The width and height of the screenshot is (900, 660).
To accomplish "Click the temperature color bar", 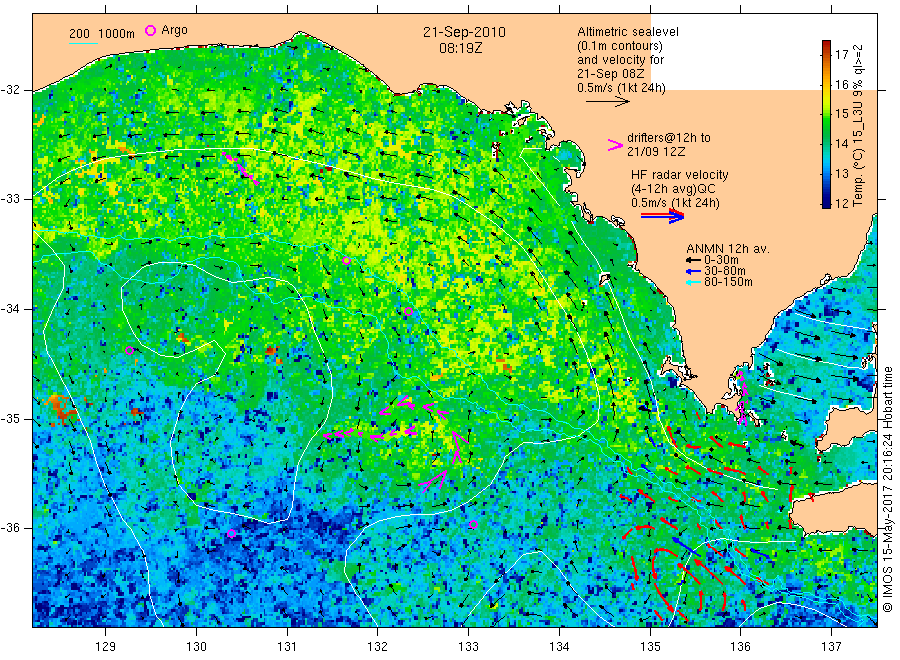I will pyautogui.click(x=826, y=124).
